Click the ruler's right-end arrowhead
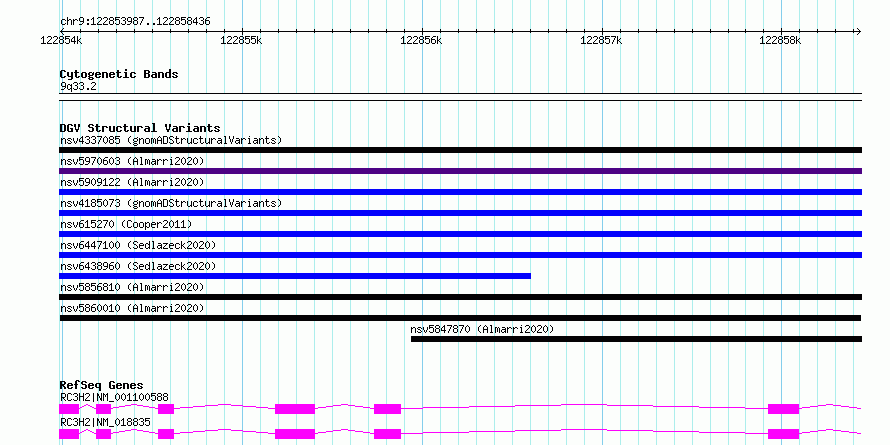The width and height of the screenshot is (890, 445). 858,31
